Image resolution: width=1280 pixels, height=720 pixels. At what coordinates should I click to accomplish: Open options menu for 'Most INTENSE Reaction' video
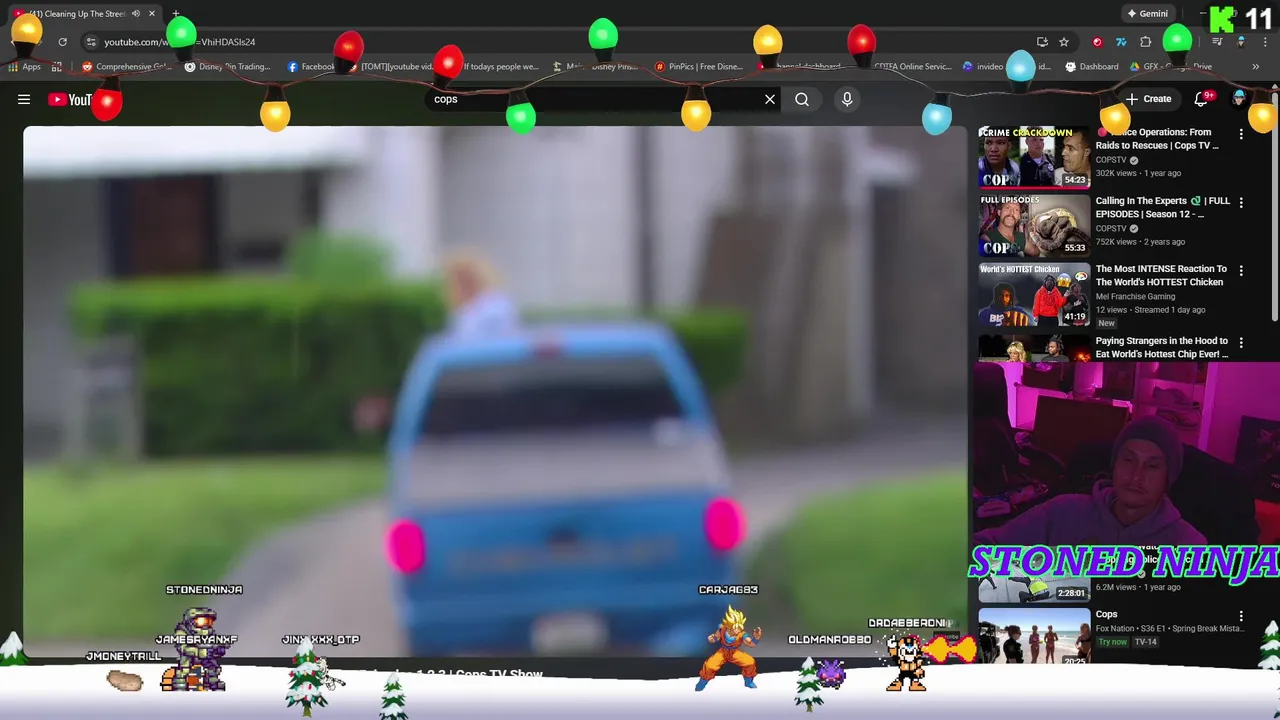click(x=1241, y=270)
